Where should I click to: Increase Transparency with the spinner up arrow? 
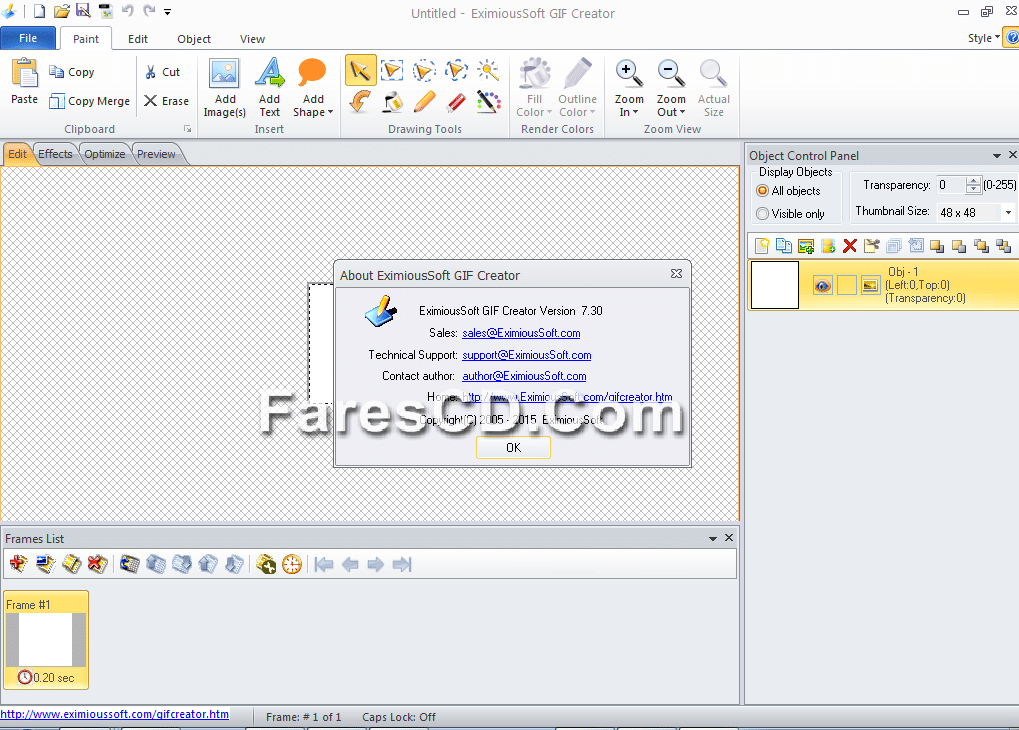973,181
